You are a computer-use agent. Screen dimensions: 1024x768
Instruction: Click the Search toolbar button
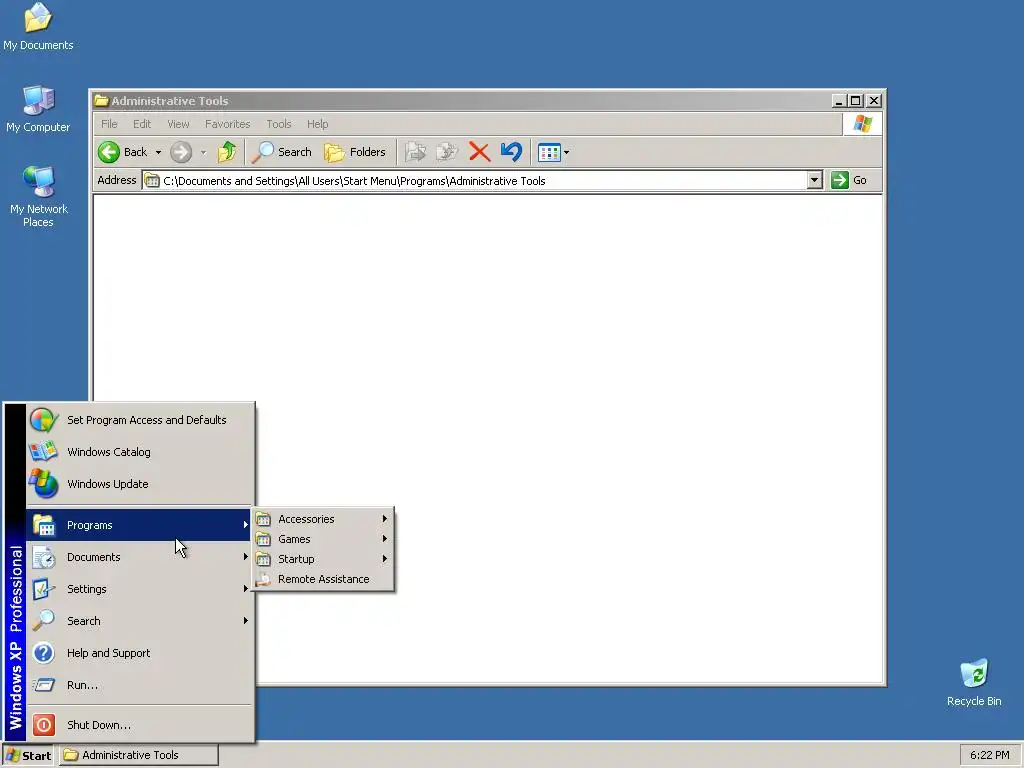pos(282,152)
